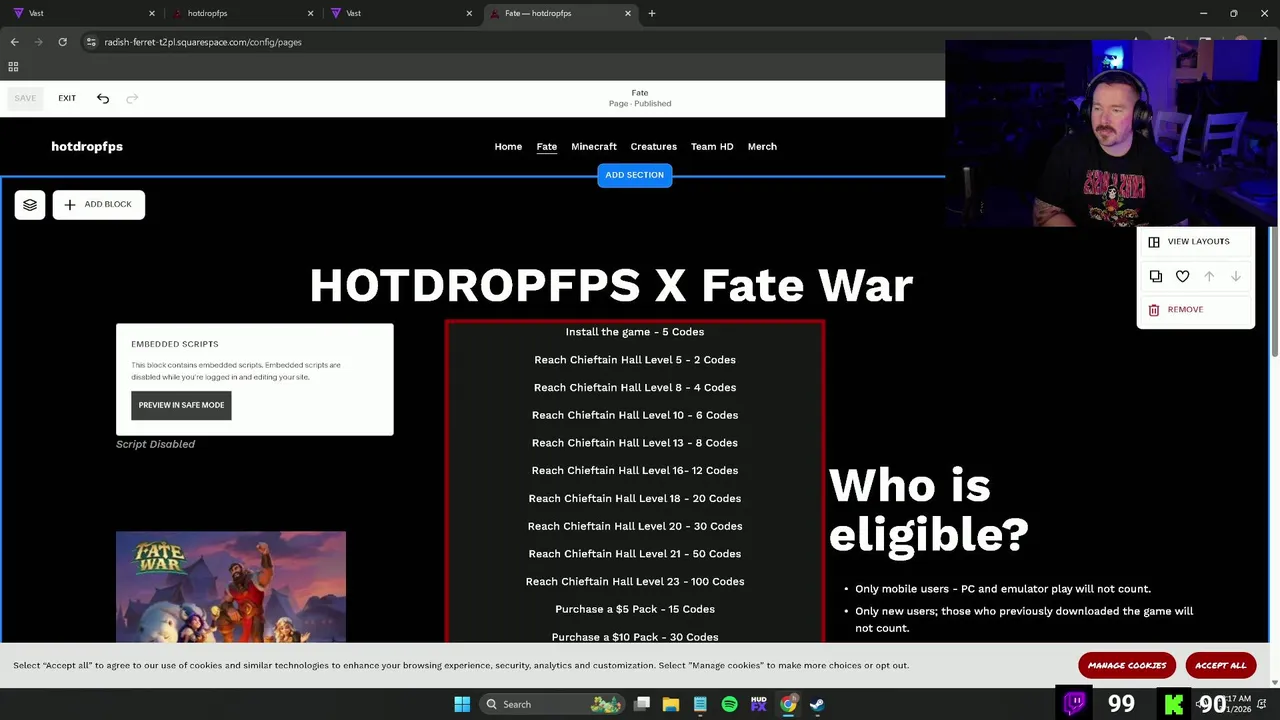Move section up with the arrow

pyautogui.click(x=1209, y=276)
